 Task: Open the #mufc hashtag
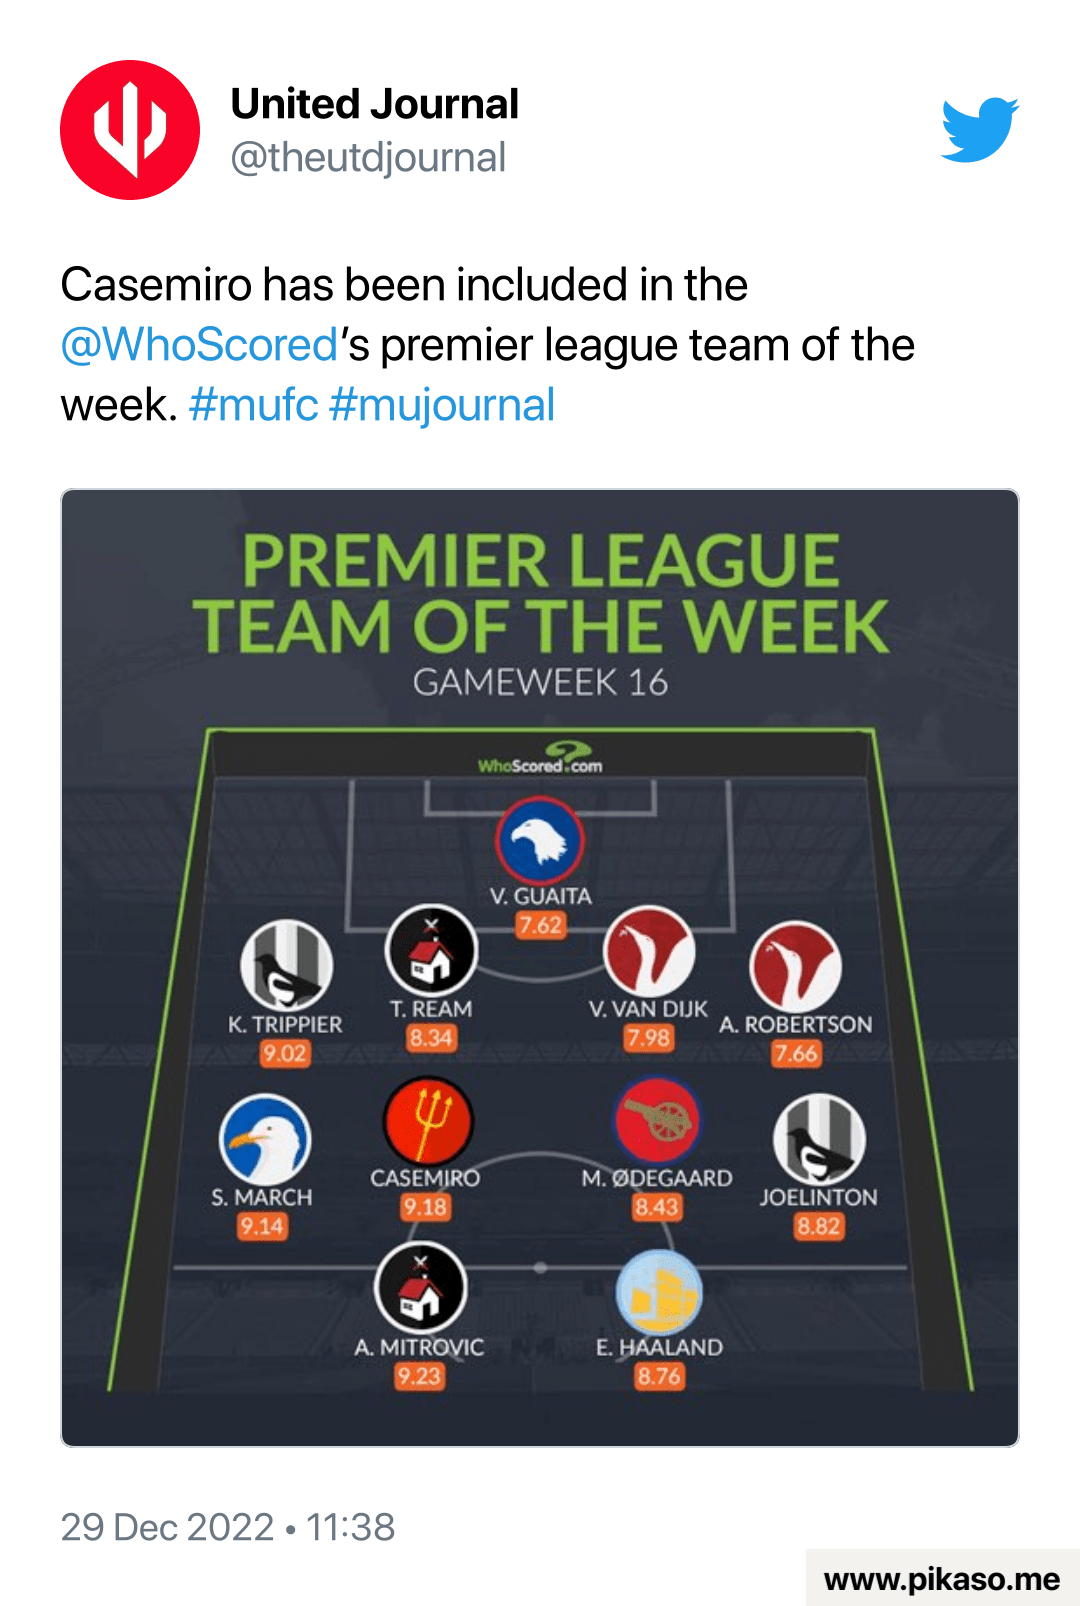tap(253, 405)
